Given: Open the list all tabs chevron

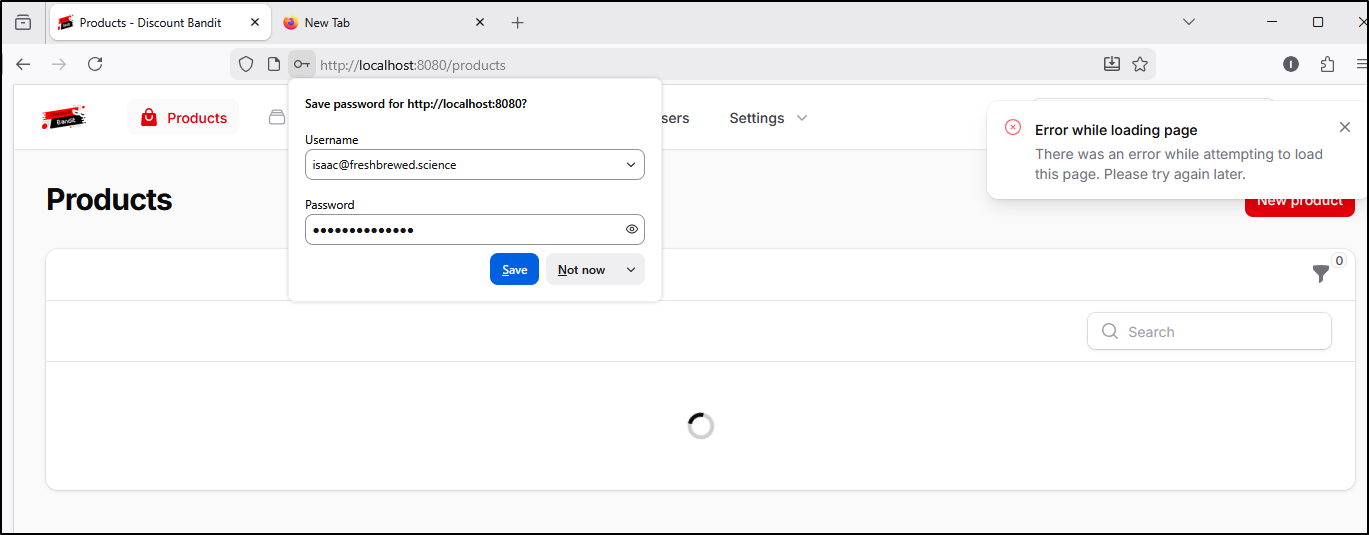Looking at the screenshot, I should pos(1189,22).
